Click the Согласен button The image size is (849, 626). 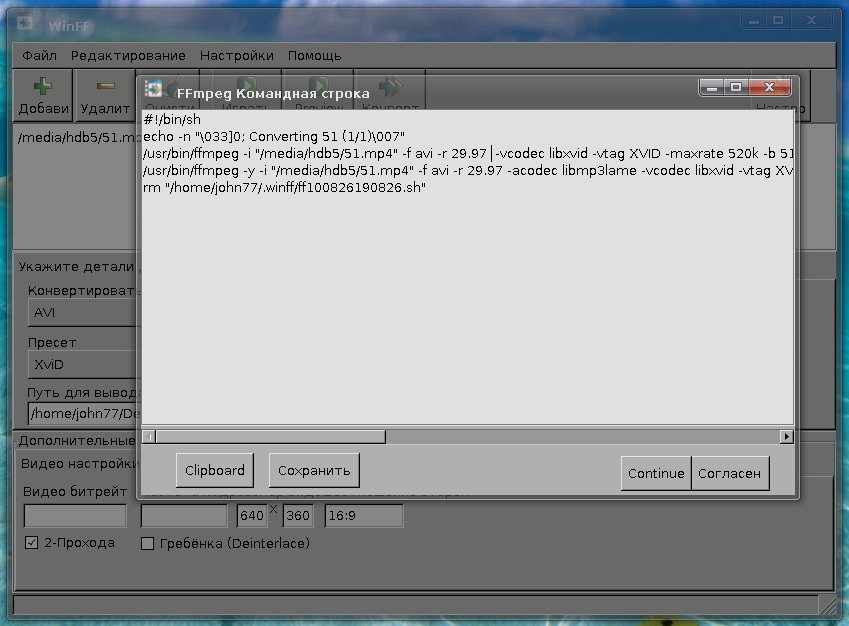(729, 473)
